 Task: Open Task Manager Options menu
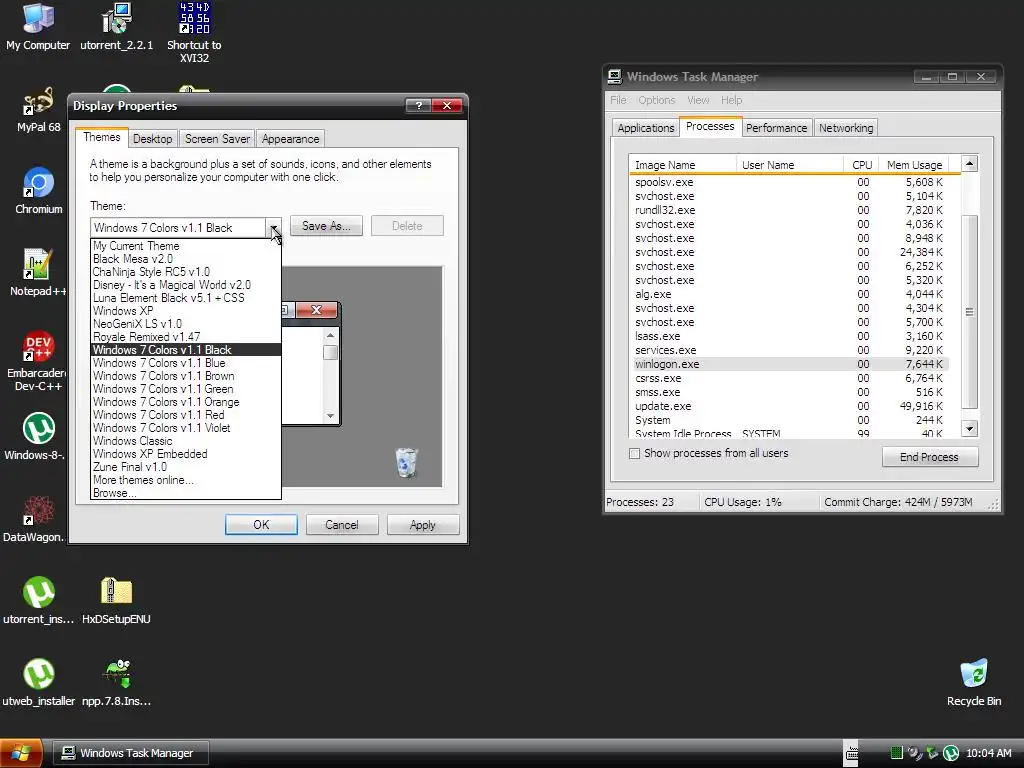point(656,100)
